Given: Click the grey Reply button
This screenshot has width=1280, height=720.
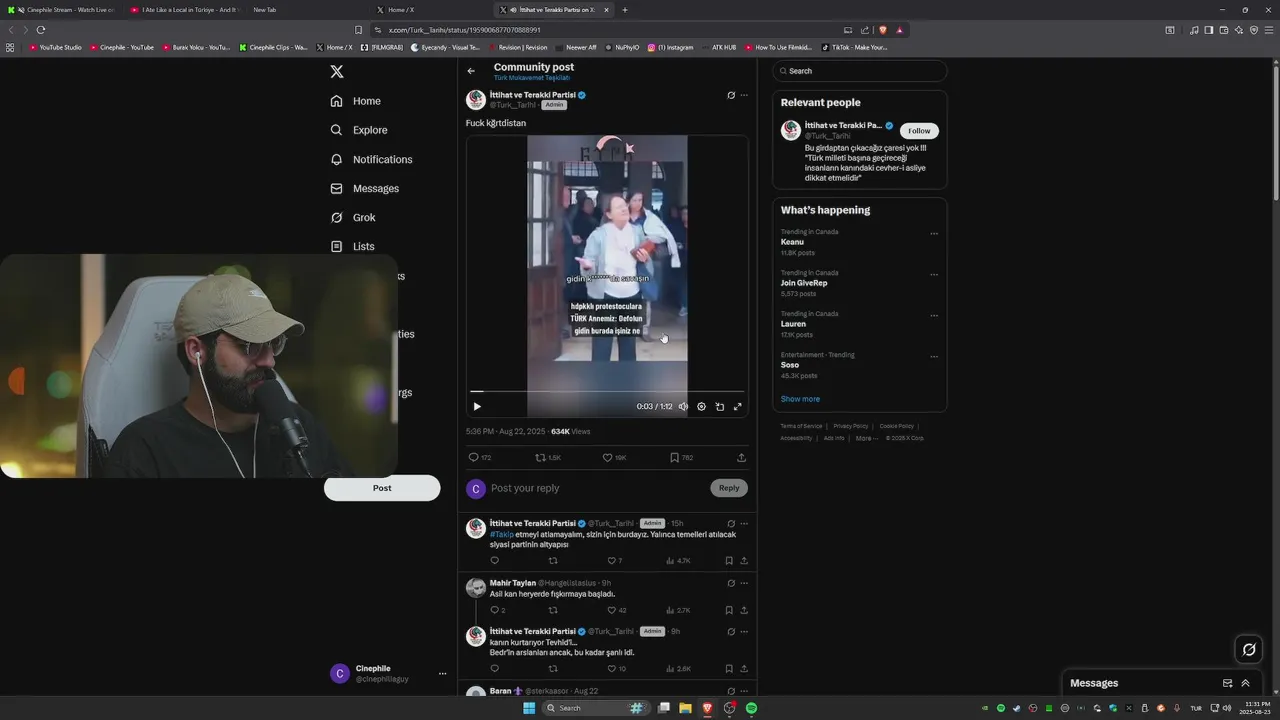Looking at the screenshot, I should tap(729, 488).
